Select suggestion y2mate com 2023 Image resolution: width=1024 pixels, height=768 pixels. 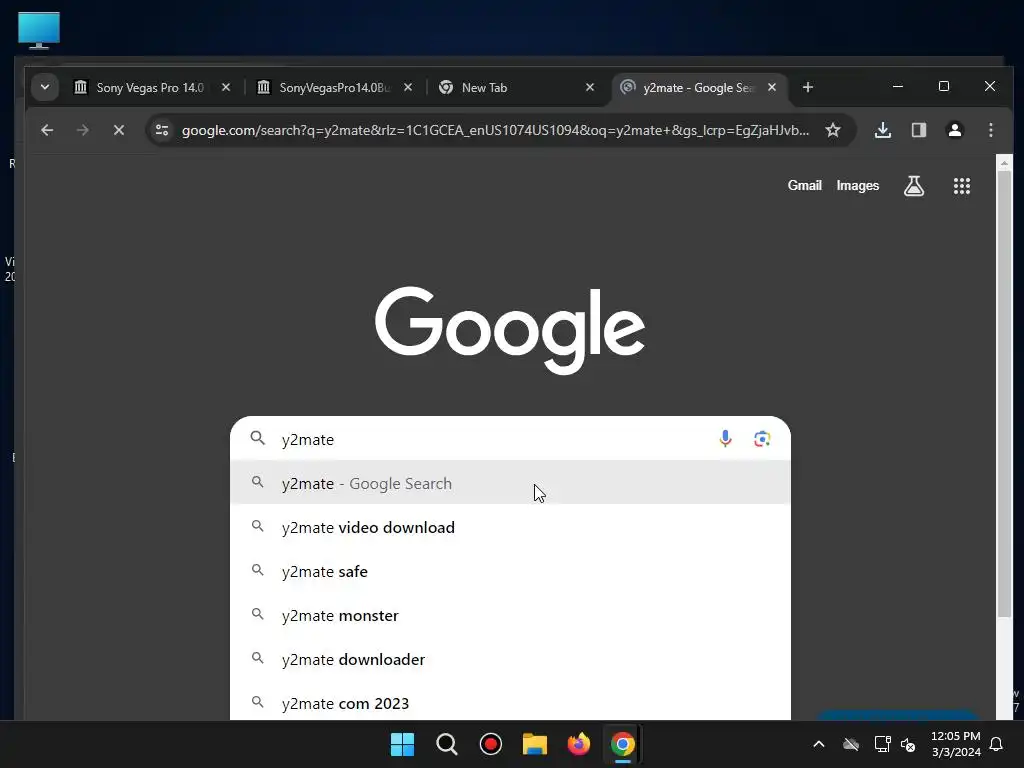(x=510, y=703)
